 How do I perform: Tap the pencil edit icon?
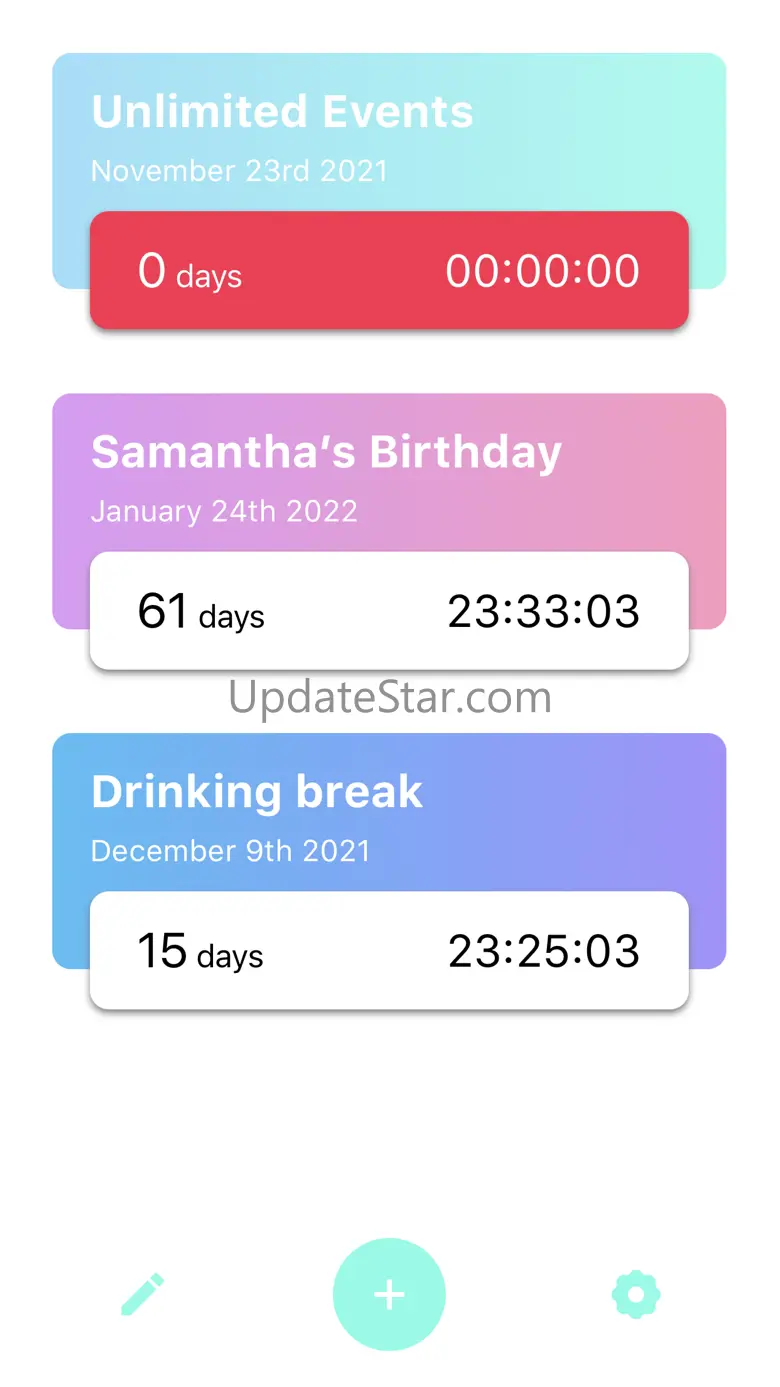coord(143,1294)
